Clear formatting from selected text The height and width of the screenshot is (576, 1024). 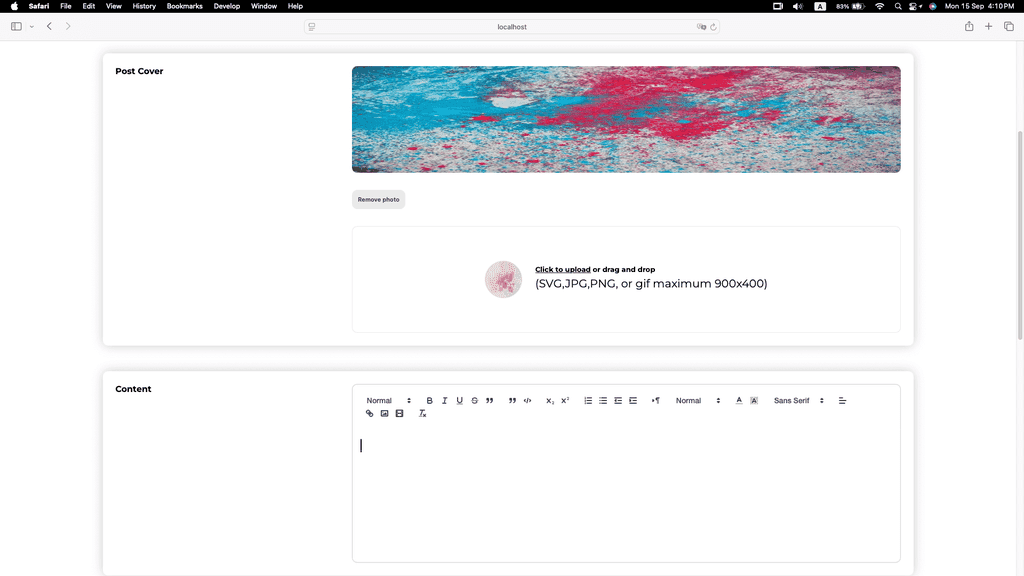pyautogui.click(x=422, y=413)
